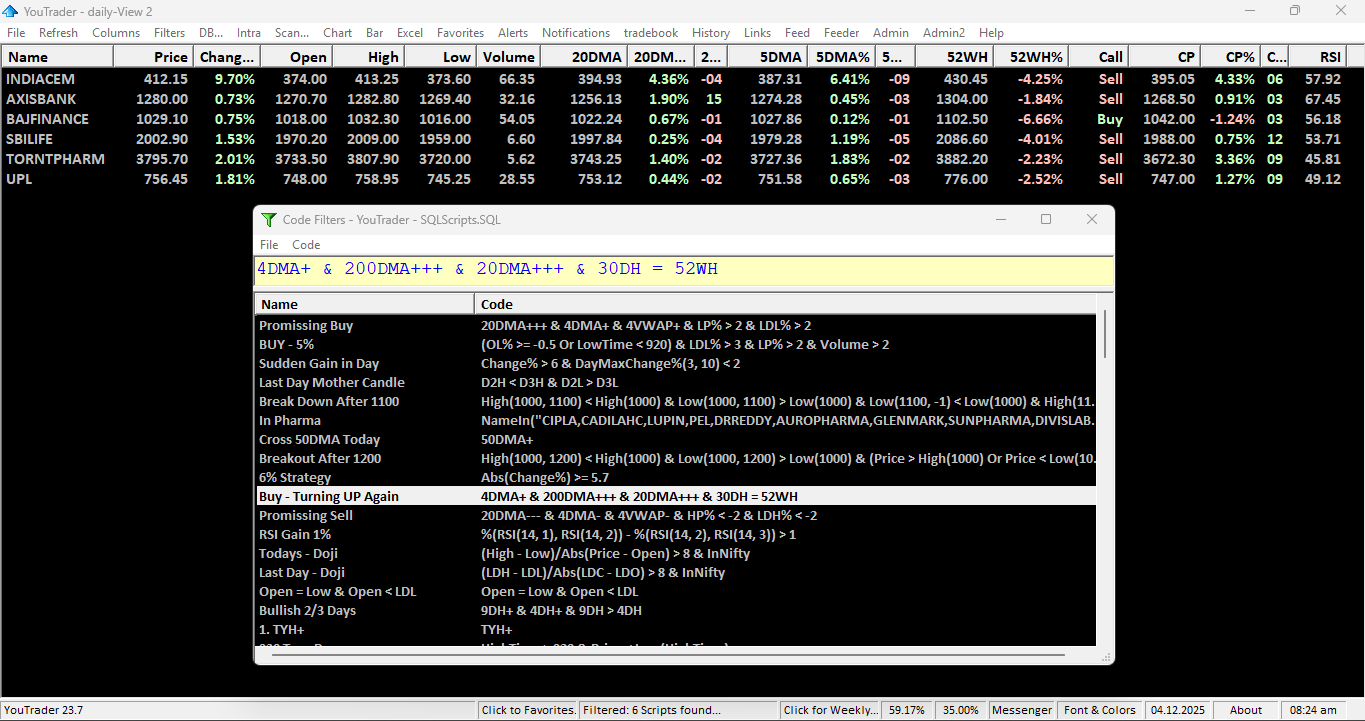
Task: Maximize the Code Filters window
Action: (1046, 219)
